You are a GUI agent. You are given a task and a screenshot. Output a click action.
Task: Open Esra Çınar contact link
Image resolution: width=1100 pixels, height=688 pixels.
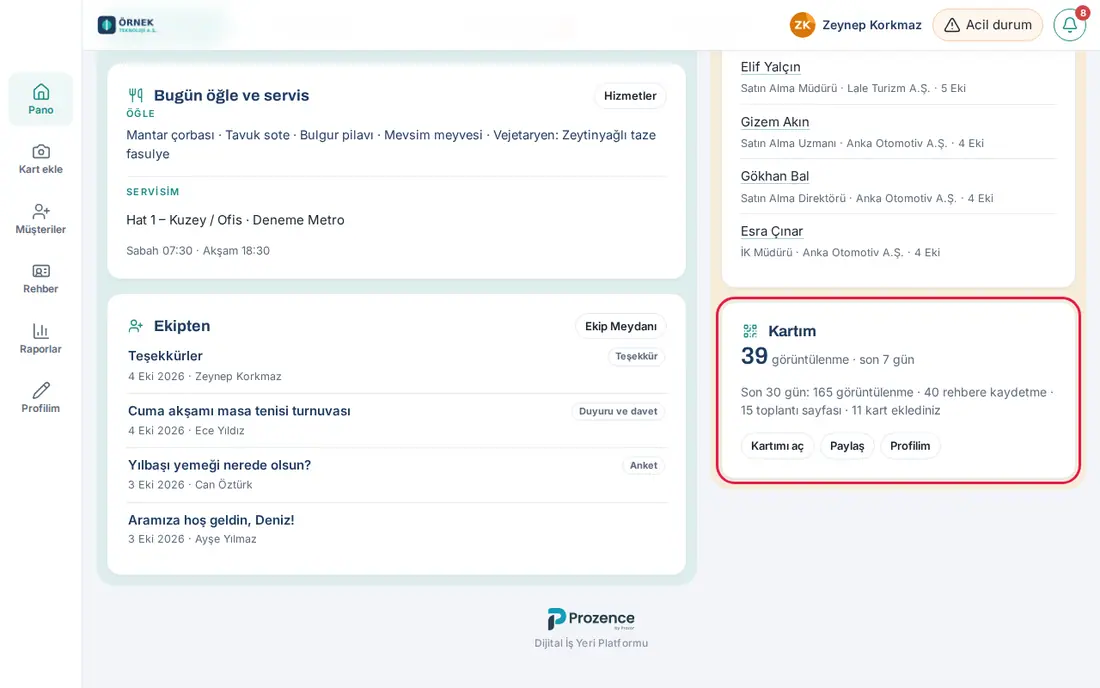click(772, 231)
